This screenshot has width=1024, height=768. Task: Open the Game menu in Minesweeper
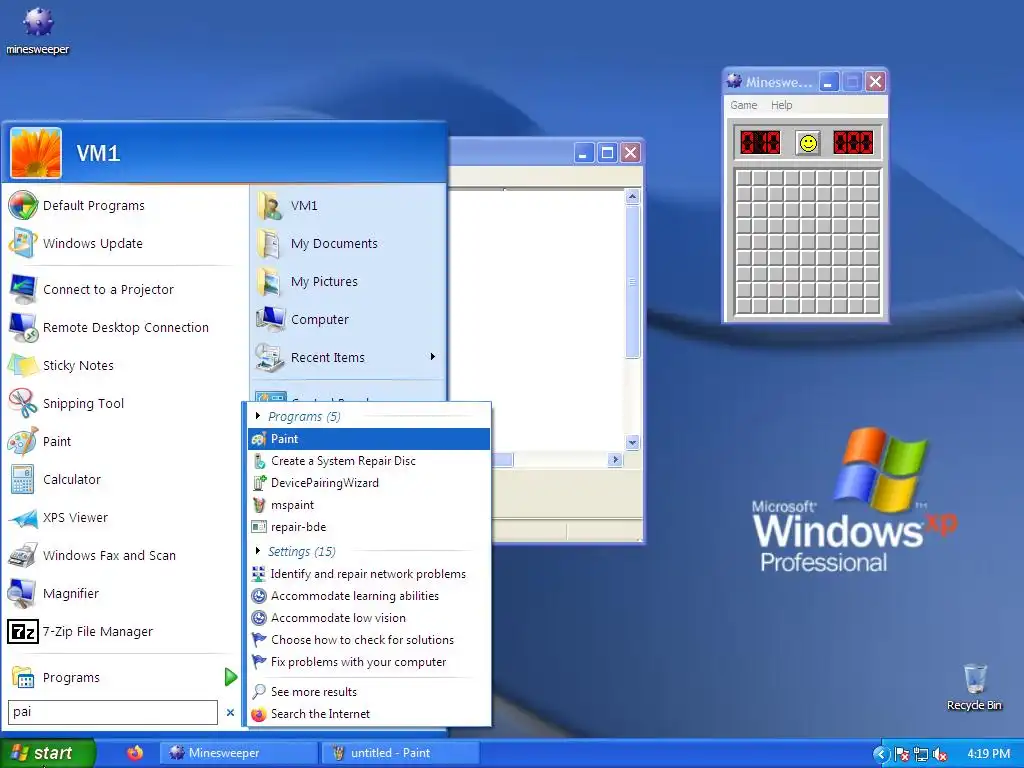(743, 105)
